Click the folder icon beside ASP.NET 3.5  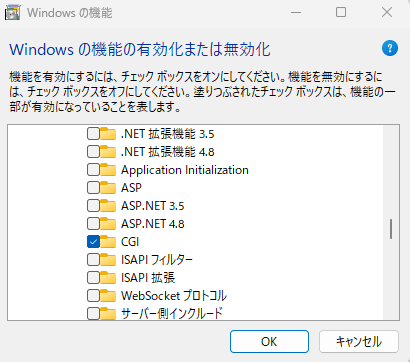(x=108, y=206)
